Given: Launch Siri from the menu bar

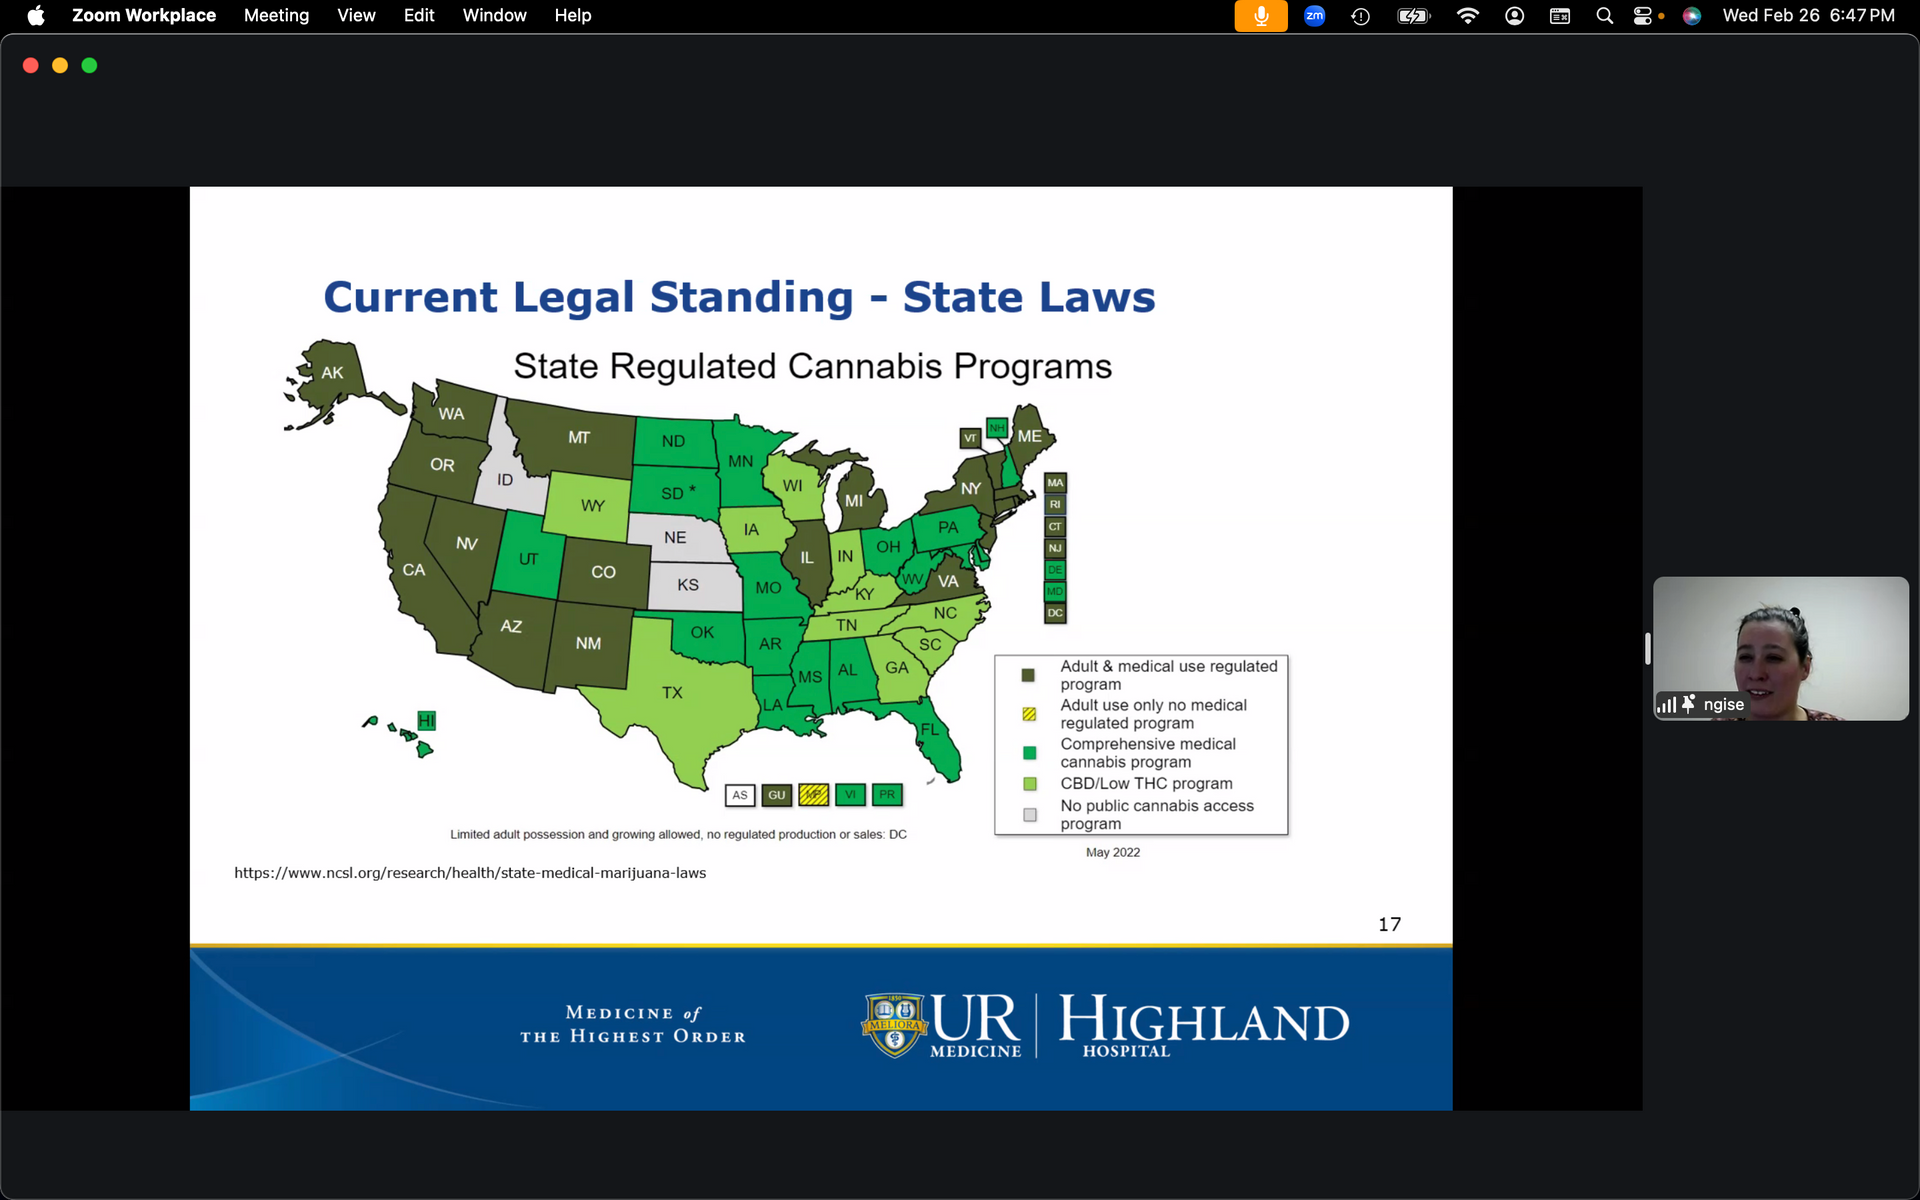Looking at the screenshot, I should pos(1692,16).
